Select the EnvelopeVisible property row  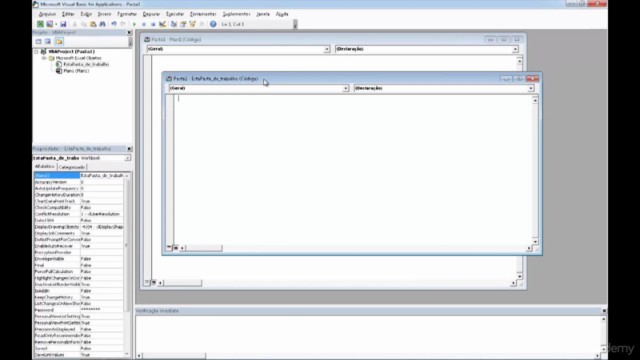78,259
